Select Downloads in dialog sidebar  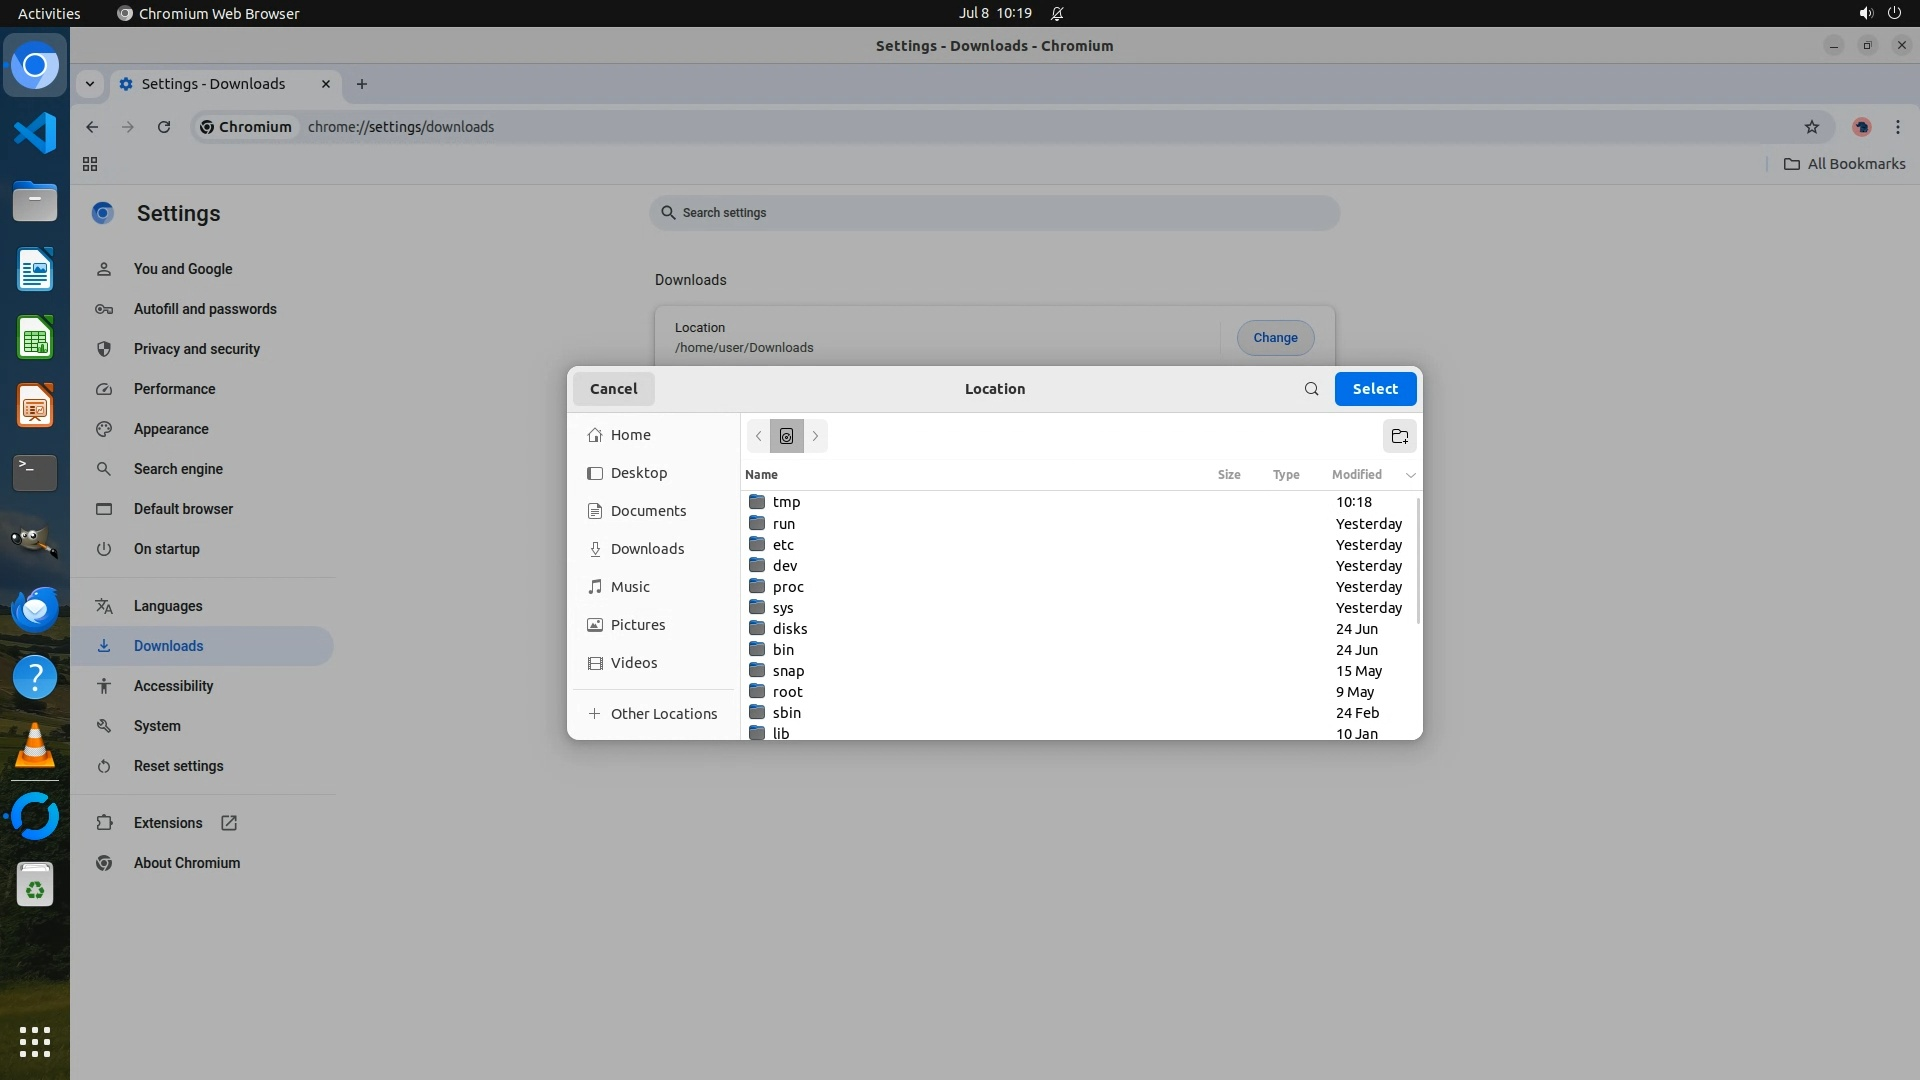(647, 549)
